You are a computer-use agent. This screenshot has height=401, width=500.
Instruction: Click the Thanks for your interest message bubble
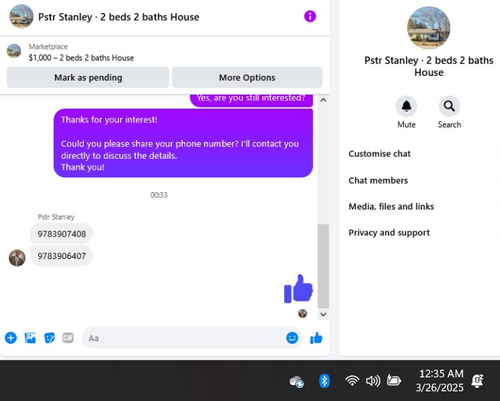pyautogui.click(x=183, y=143)
